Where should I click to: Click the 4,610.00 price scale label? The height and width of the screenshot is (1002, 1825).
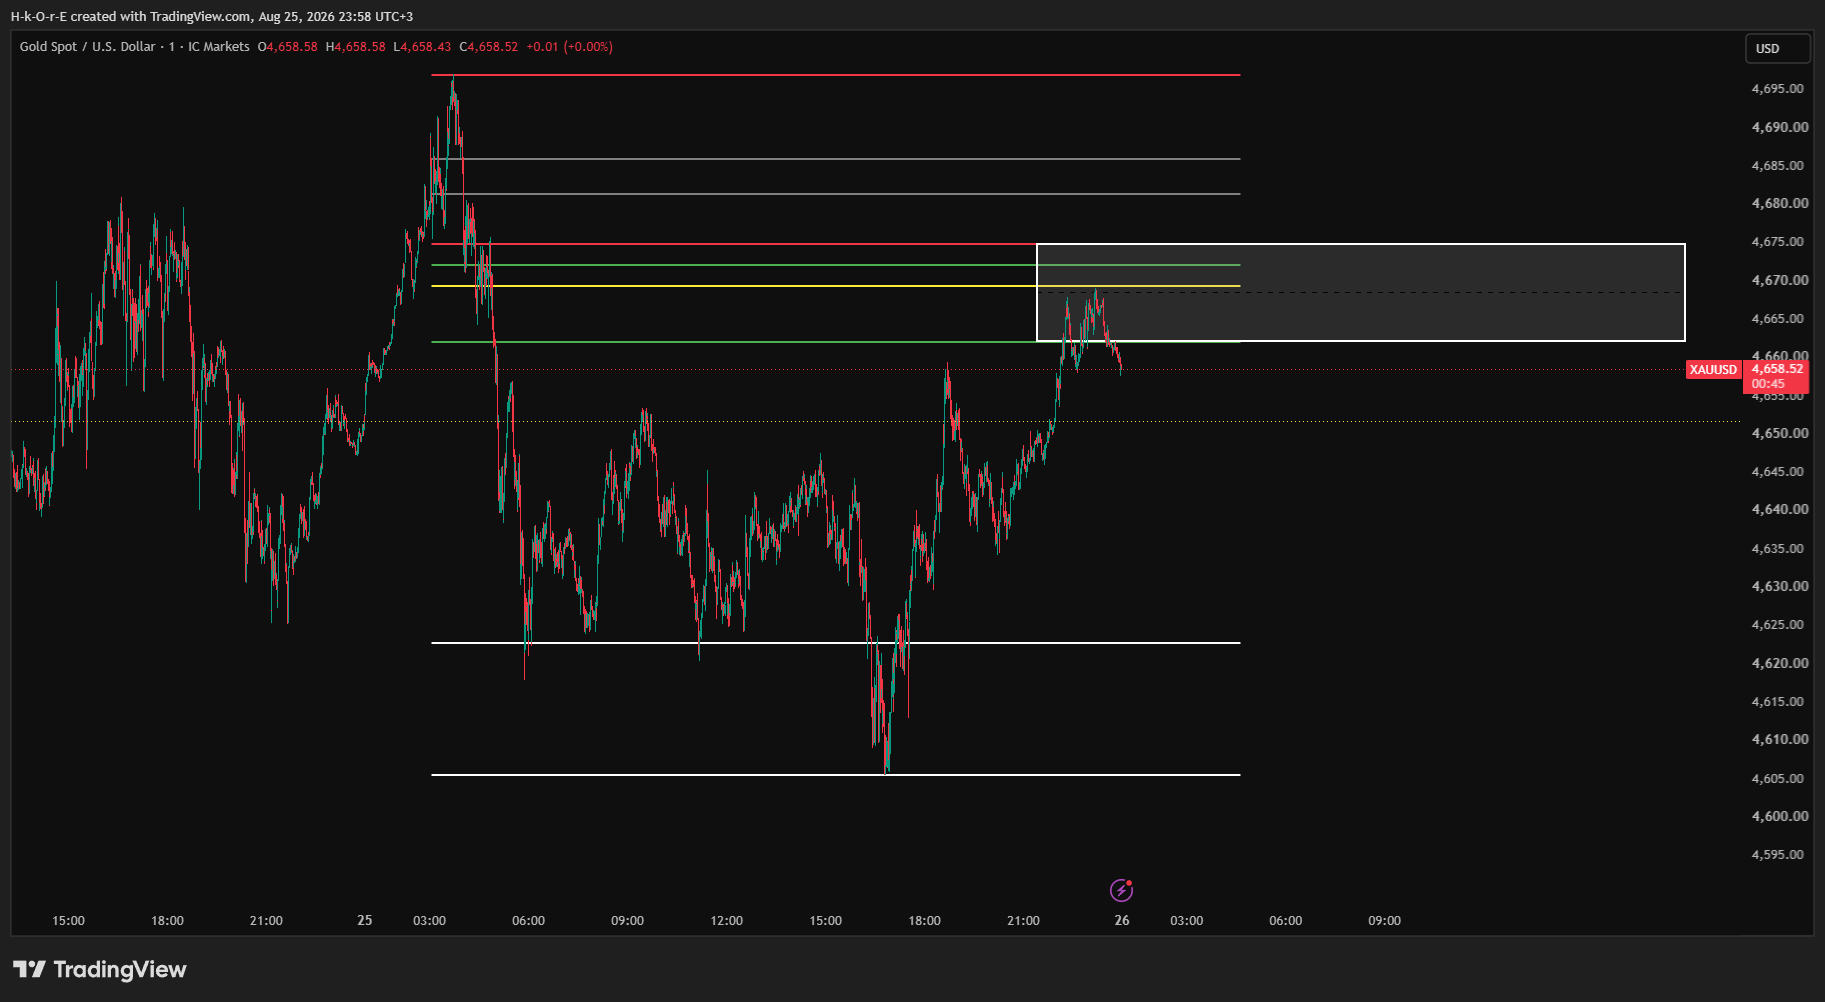pyautogui.click(x=1780, y=739)
